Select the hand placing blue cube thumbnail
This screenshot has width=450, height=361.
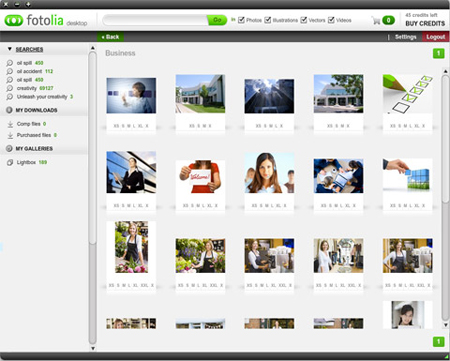pyautogui.click(x=407, y=175)
